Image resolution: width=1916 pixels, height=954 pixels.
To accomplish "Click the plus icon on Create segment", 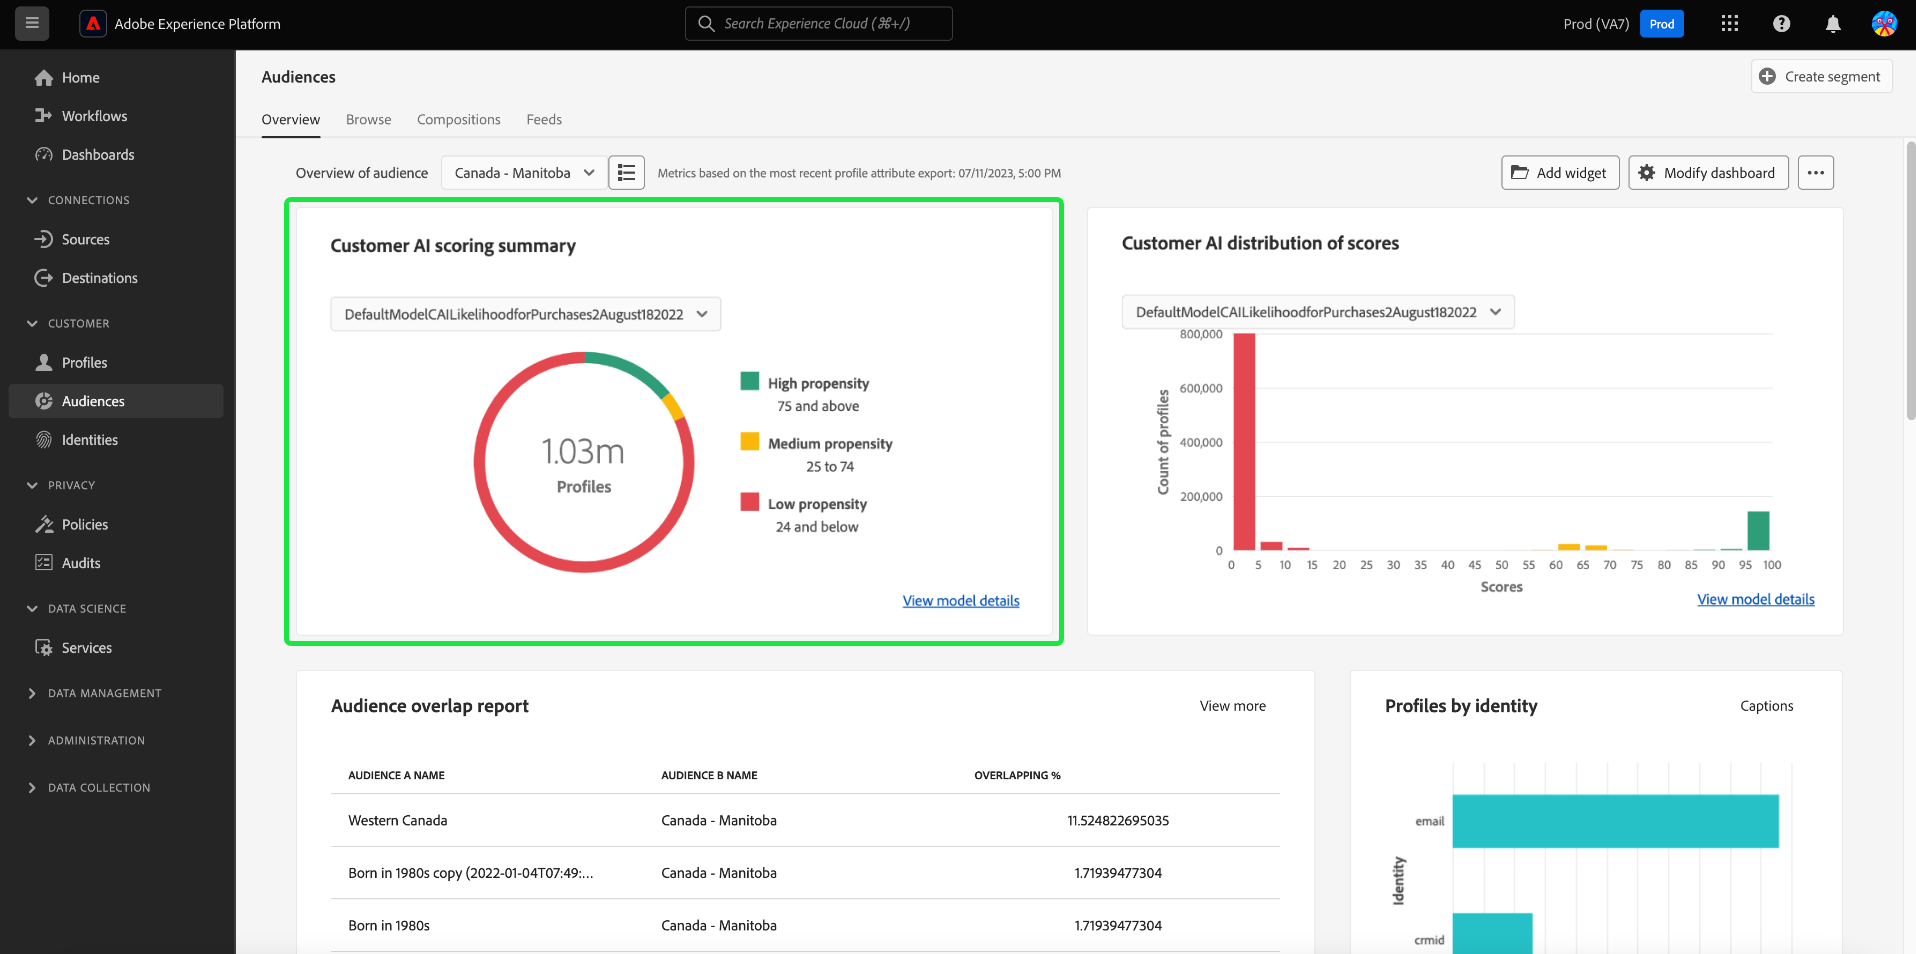I will coord(1767,76).
